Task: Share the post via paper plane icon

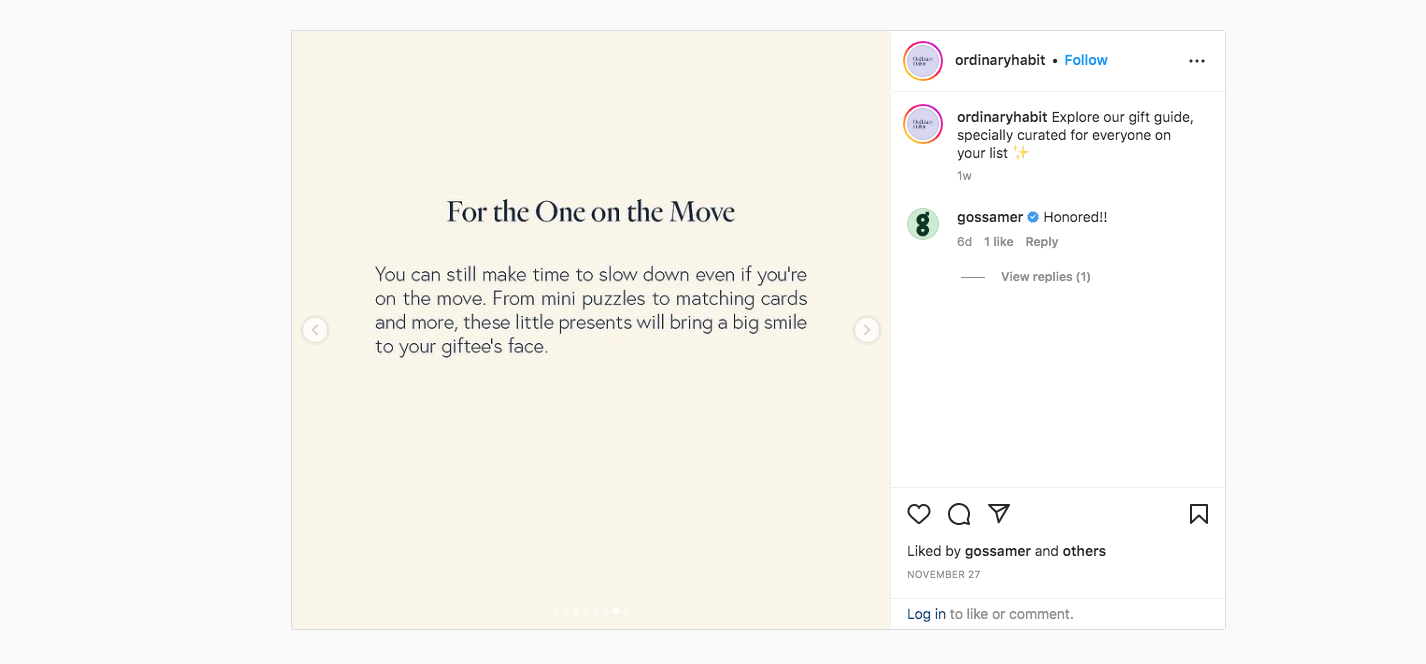Action: pos(999,513)
